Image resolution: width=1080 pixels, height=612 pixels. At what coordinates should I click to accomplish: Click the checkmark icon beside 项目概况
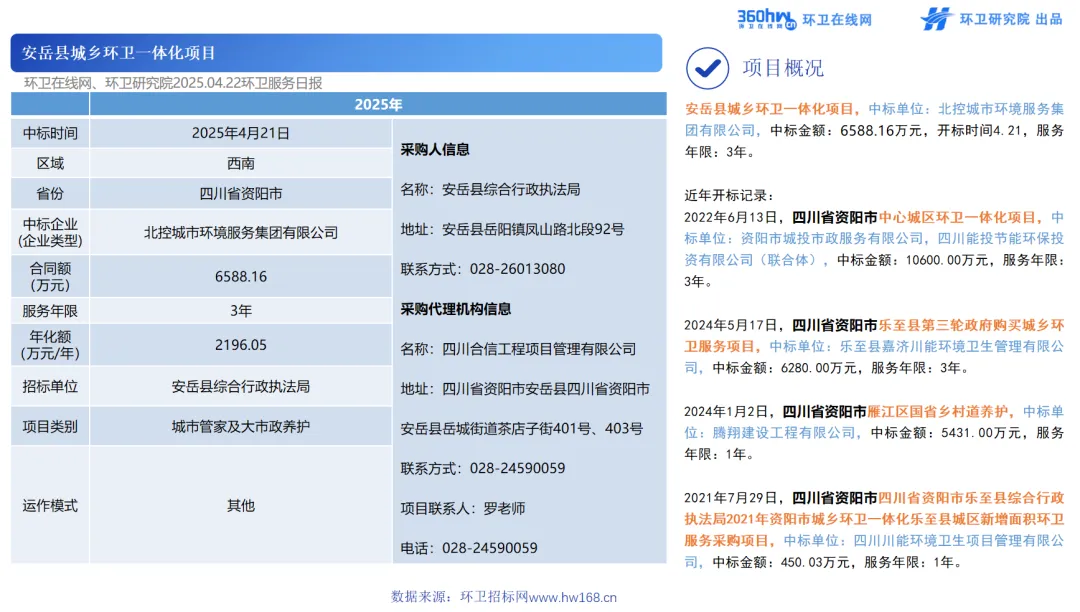pos(707,68)
